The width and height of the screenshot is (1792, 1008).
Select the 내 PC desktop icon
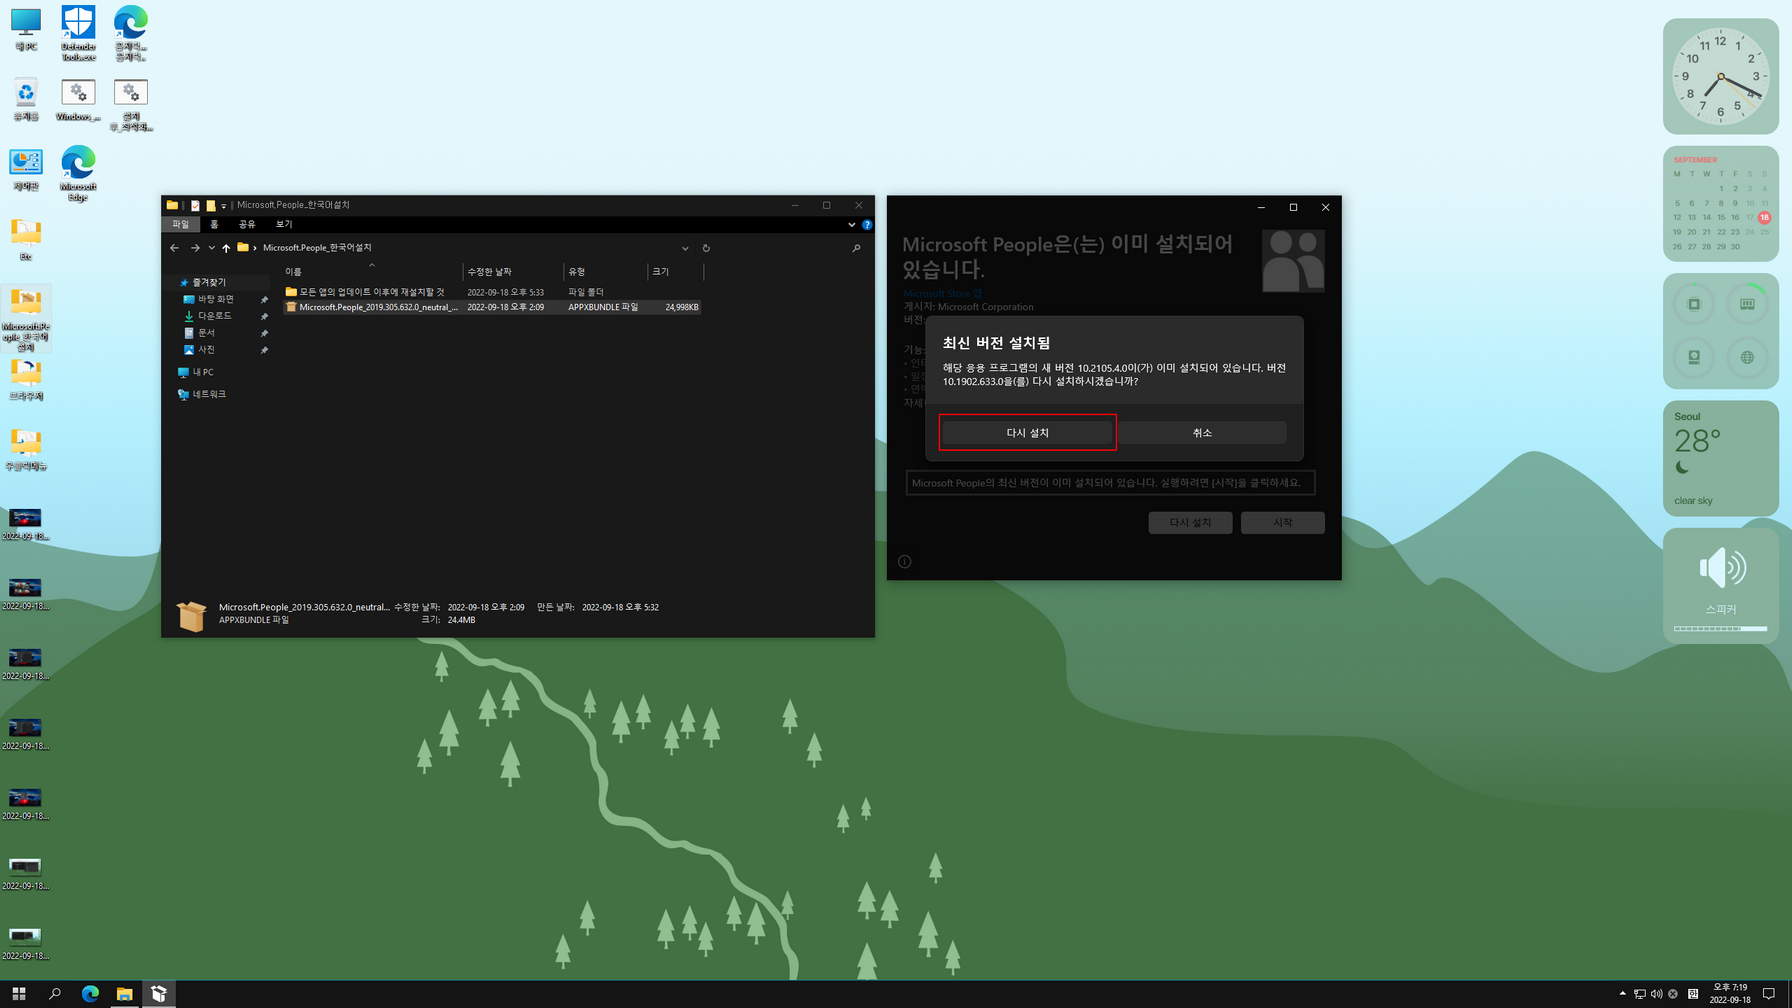[26, 30]
